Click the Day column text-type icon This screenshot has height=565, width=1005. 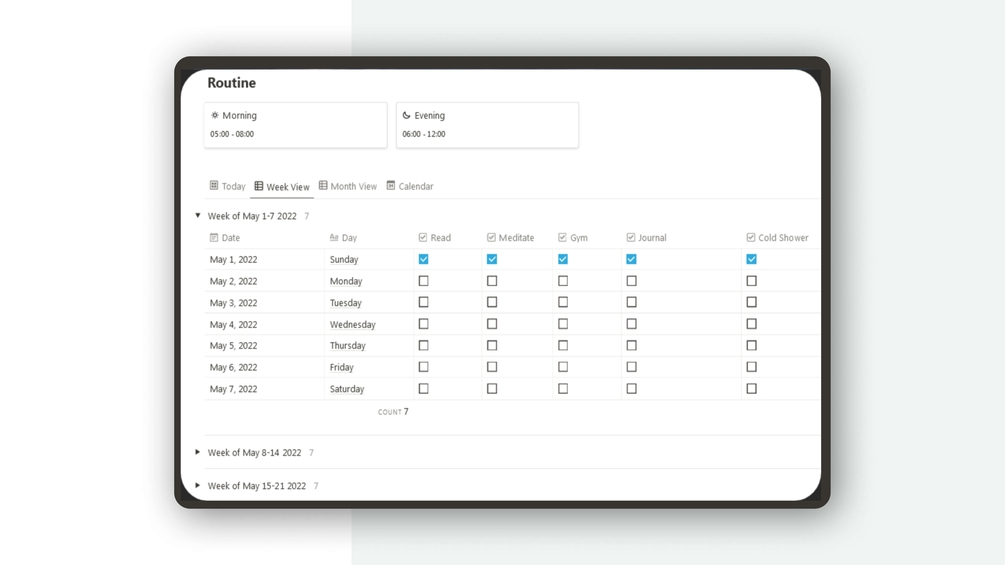(334, 238)
